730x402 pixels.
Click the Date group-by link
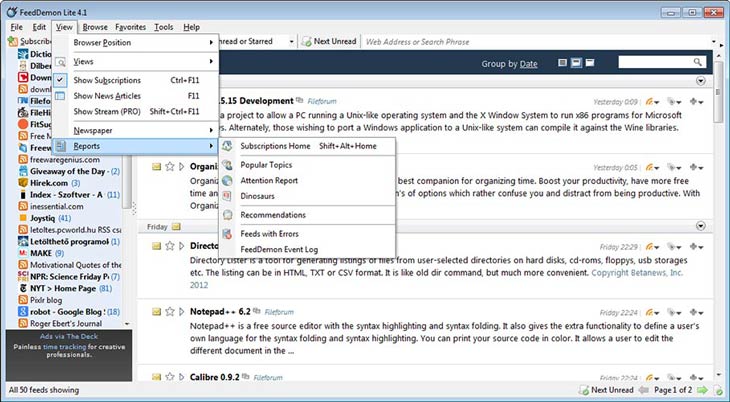(x=528, y=64)
